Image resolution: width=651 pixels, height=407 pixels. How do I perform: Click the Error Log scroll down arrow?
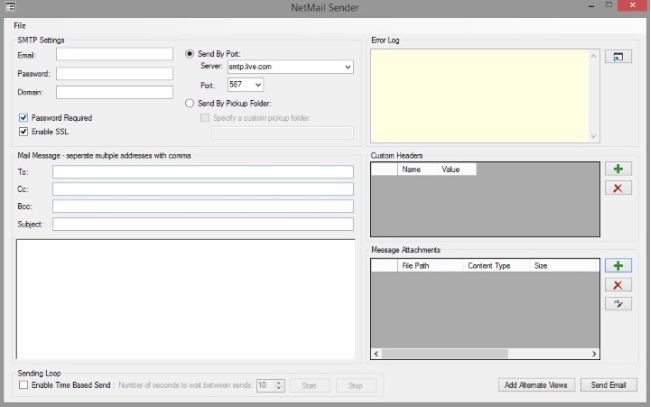(x=594, y=136)
